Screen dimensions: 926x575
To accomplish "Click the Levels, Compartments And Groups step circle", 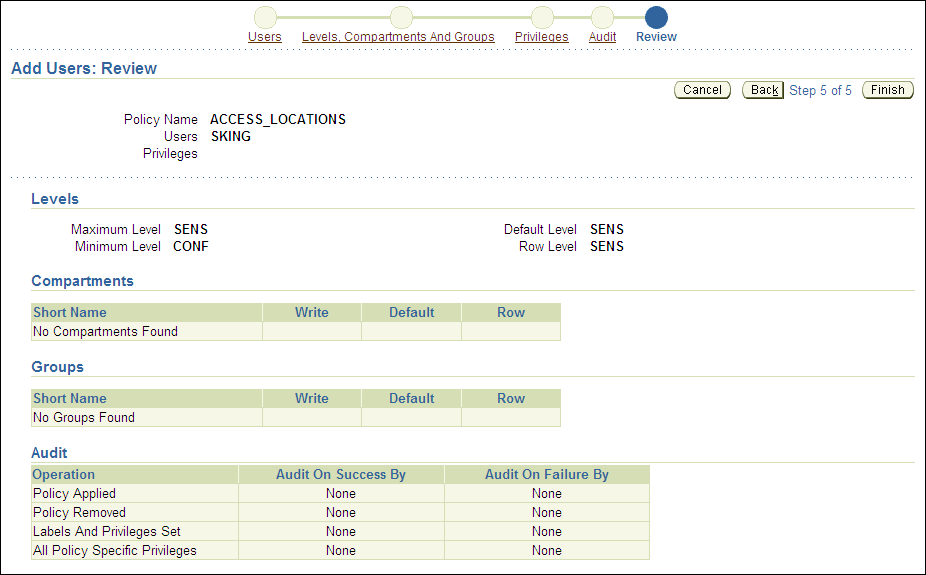I will click(401, 17).
